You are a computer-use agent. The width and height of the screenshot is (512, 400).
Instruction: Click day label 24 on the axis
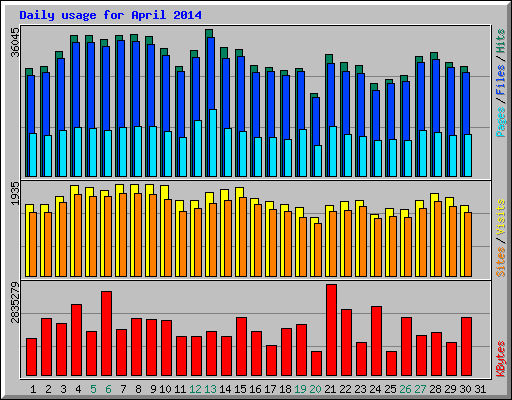375,389
